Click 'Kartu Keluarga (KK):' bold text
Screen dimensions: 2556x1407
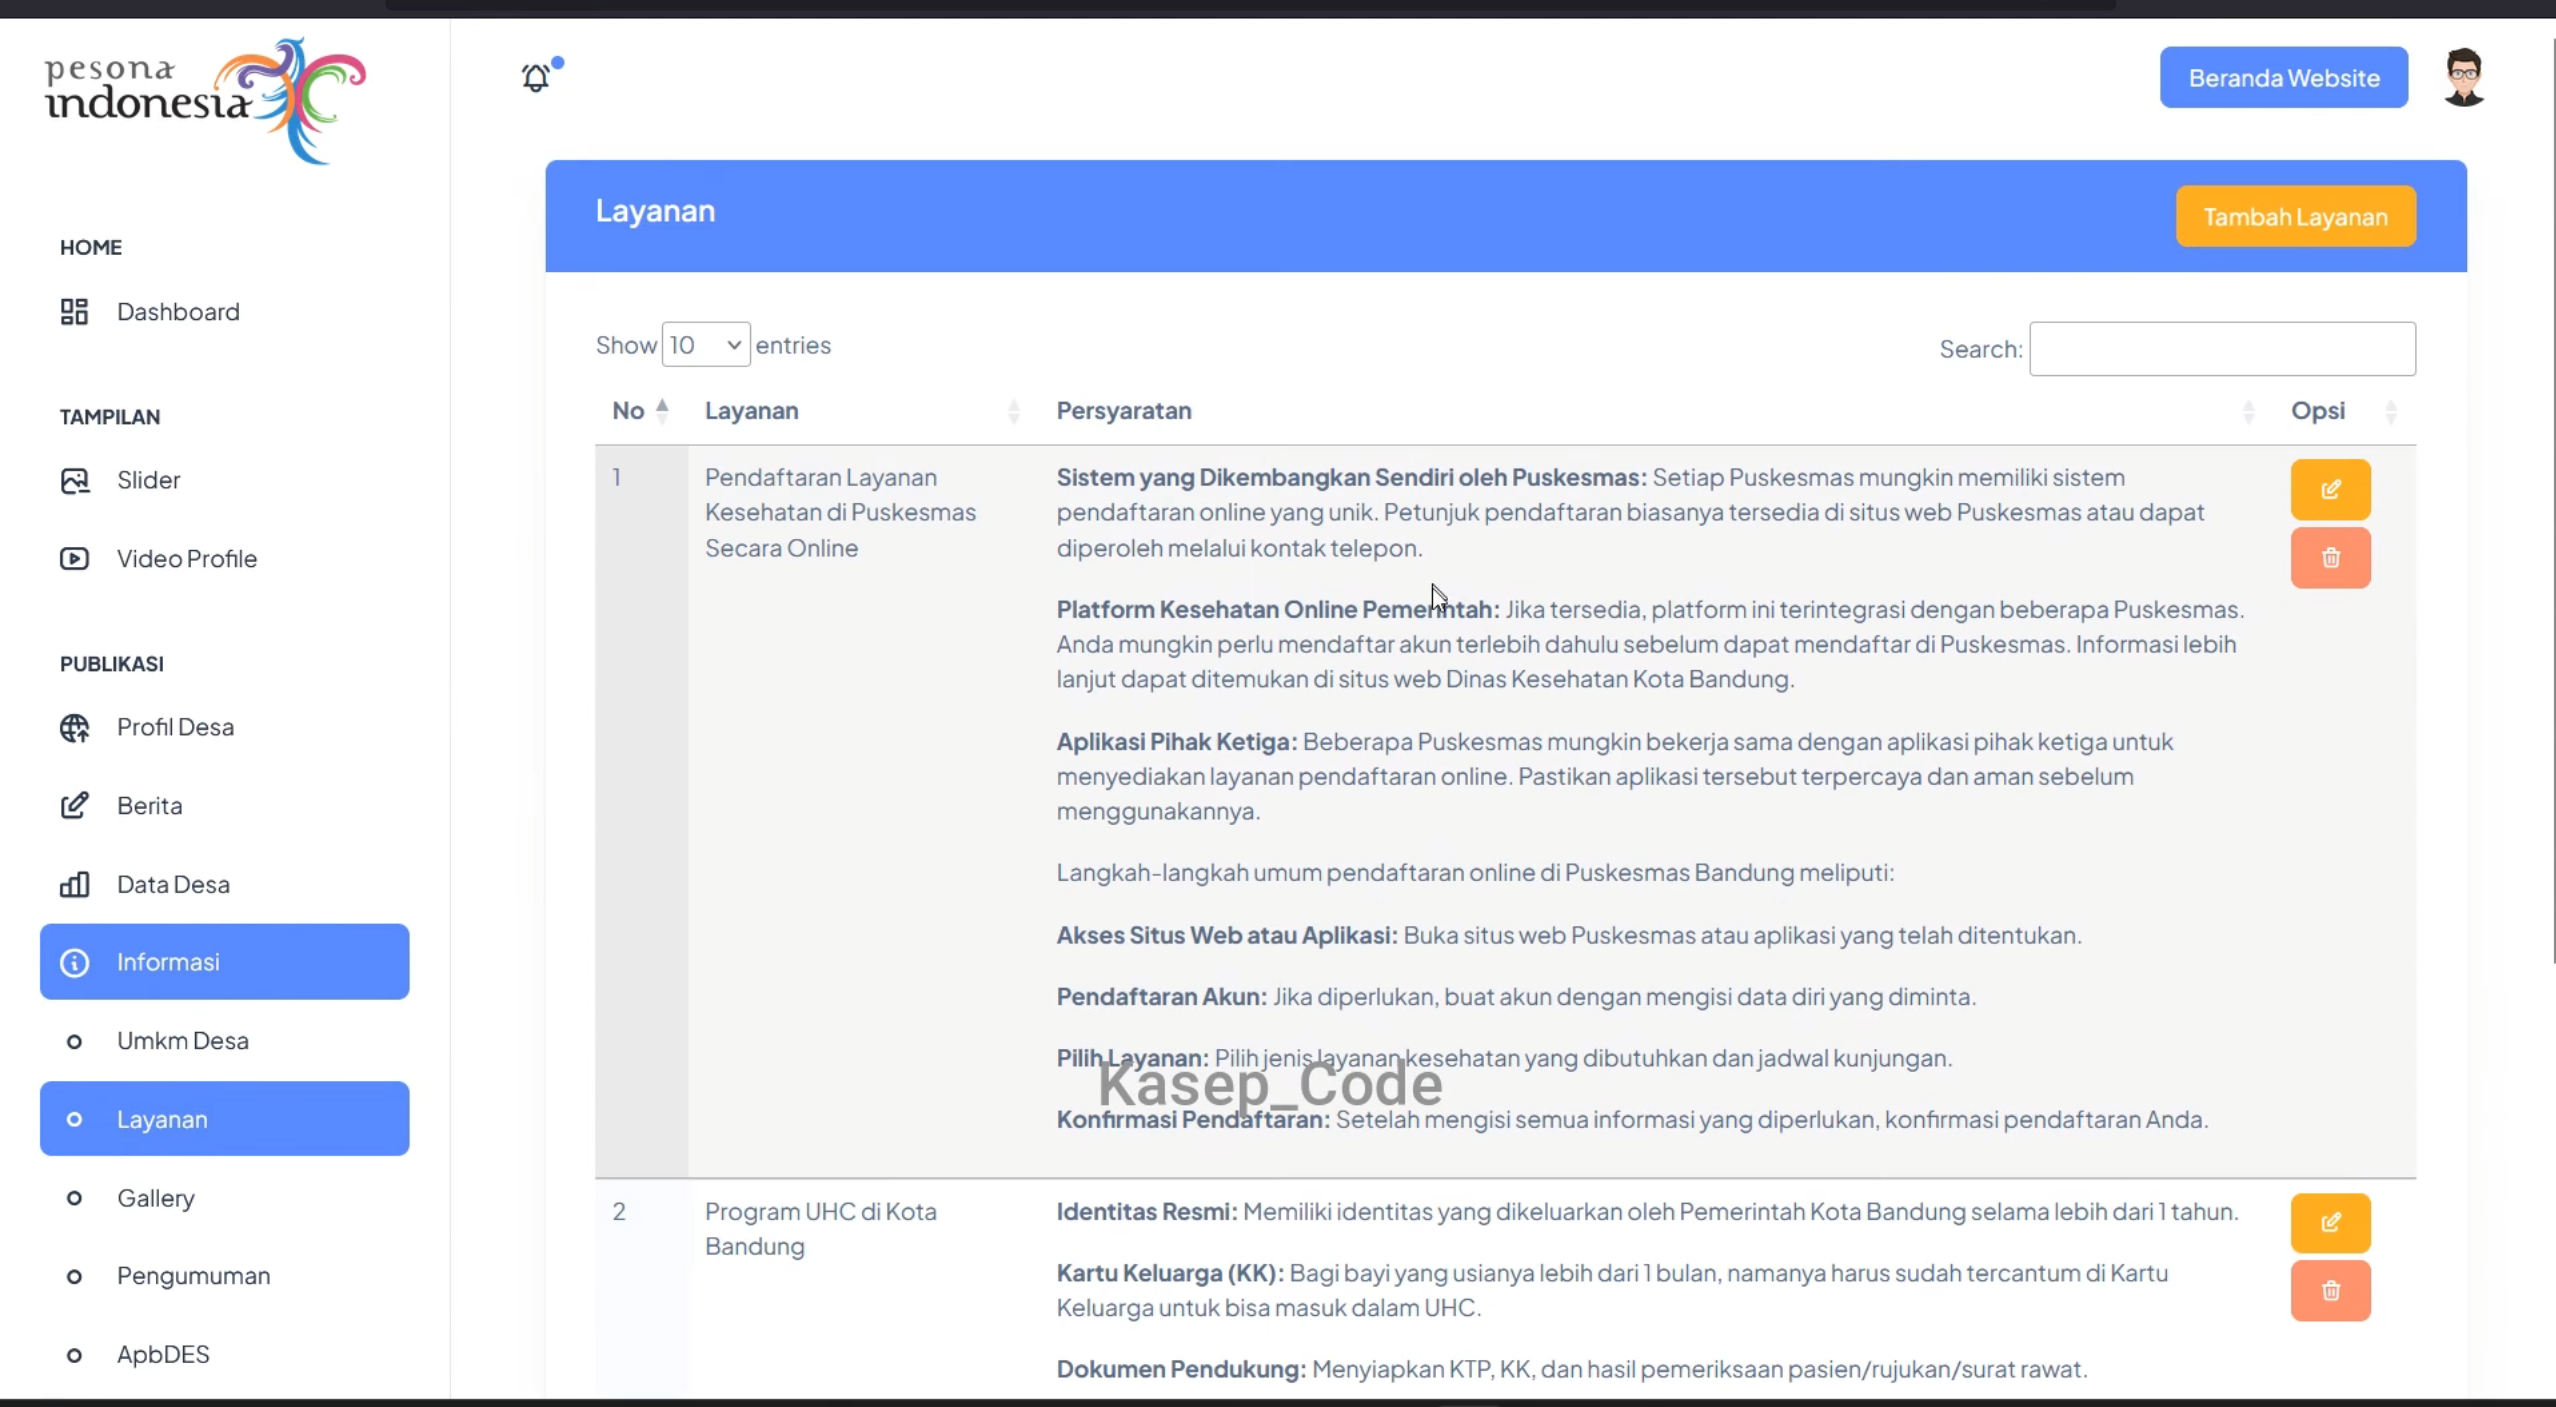click(1170, 1274)
